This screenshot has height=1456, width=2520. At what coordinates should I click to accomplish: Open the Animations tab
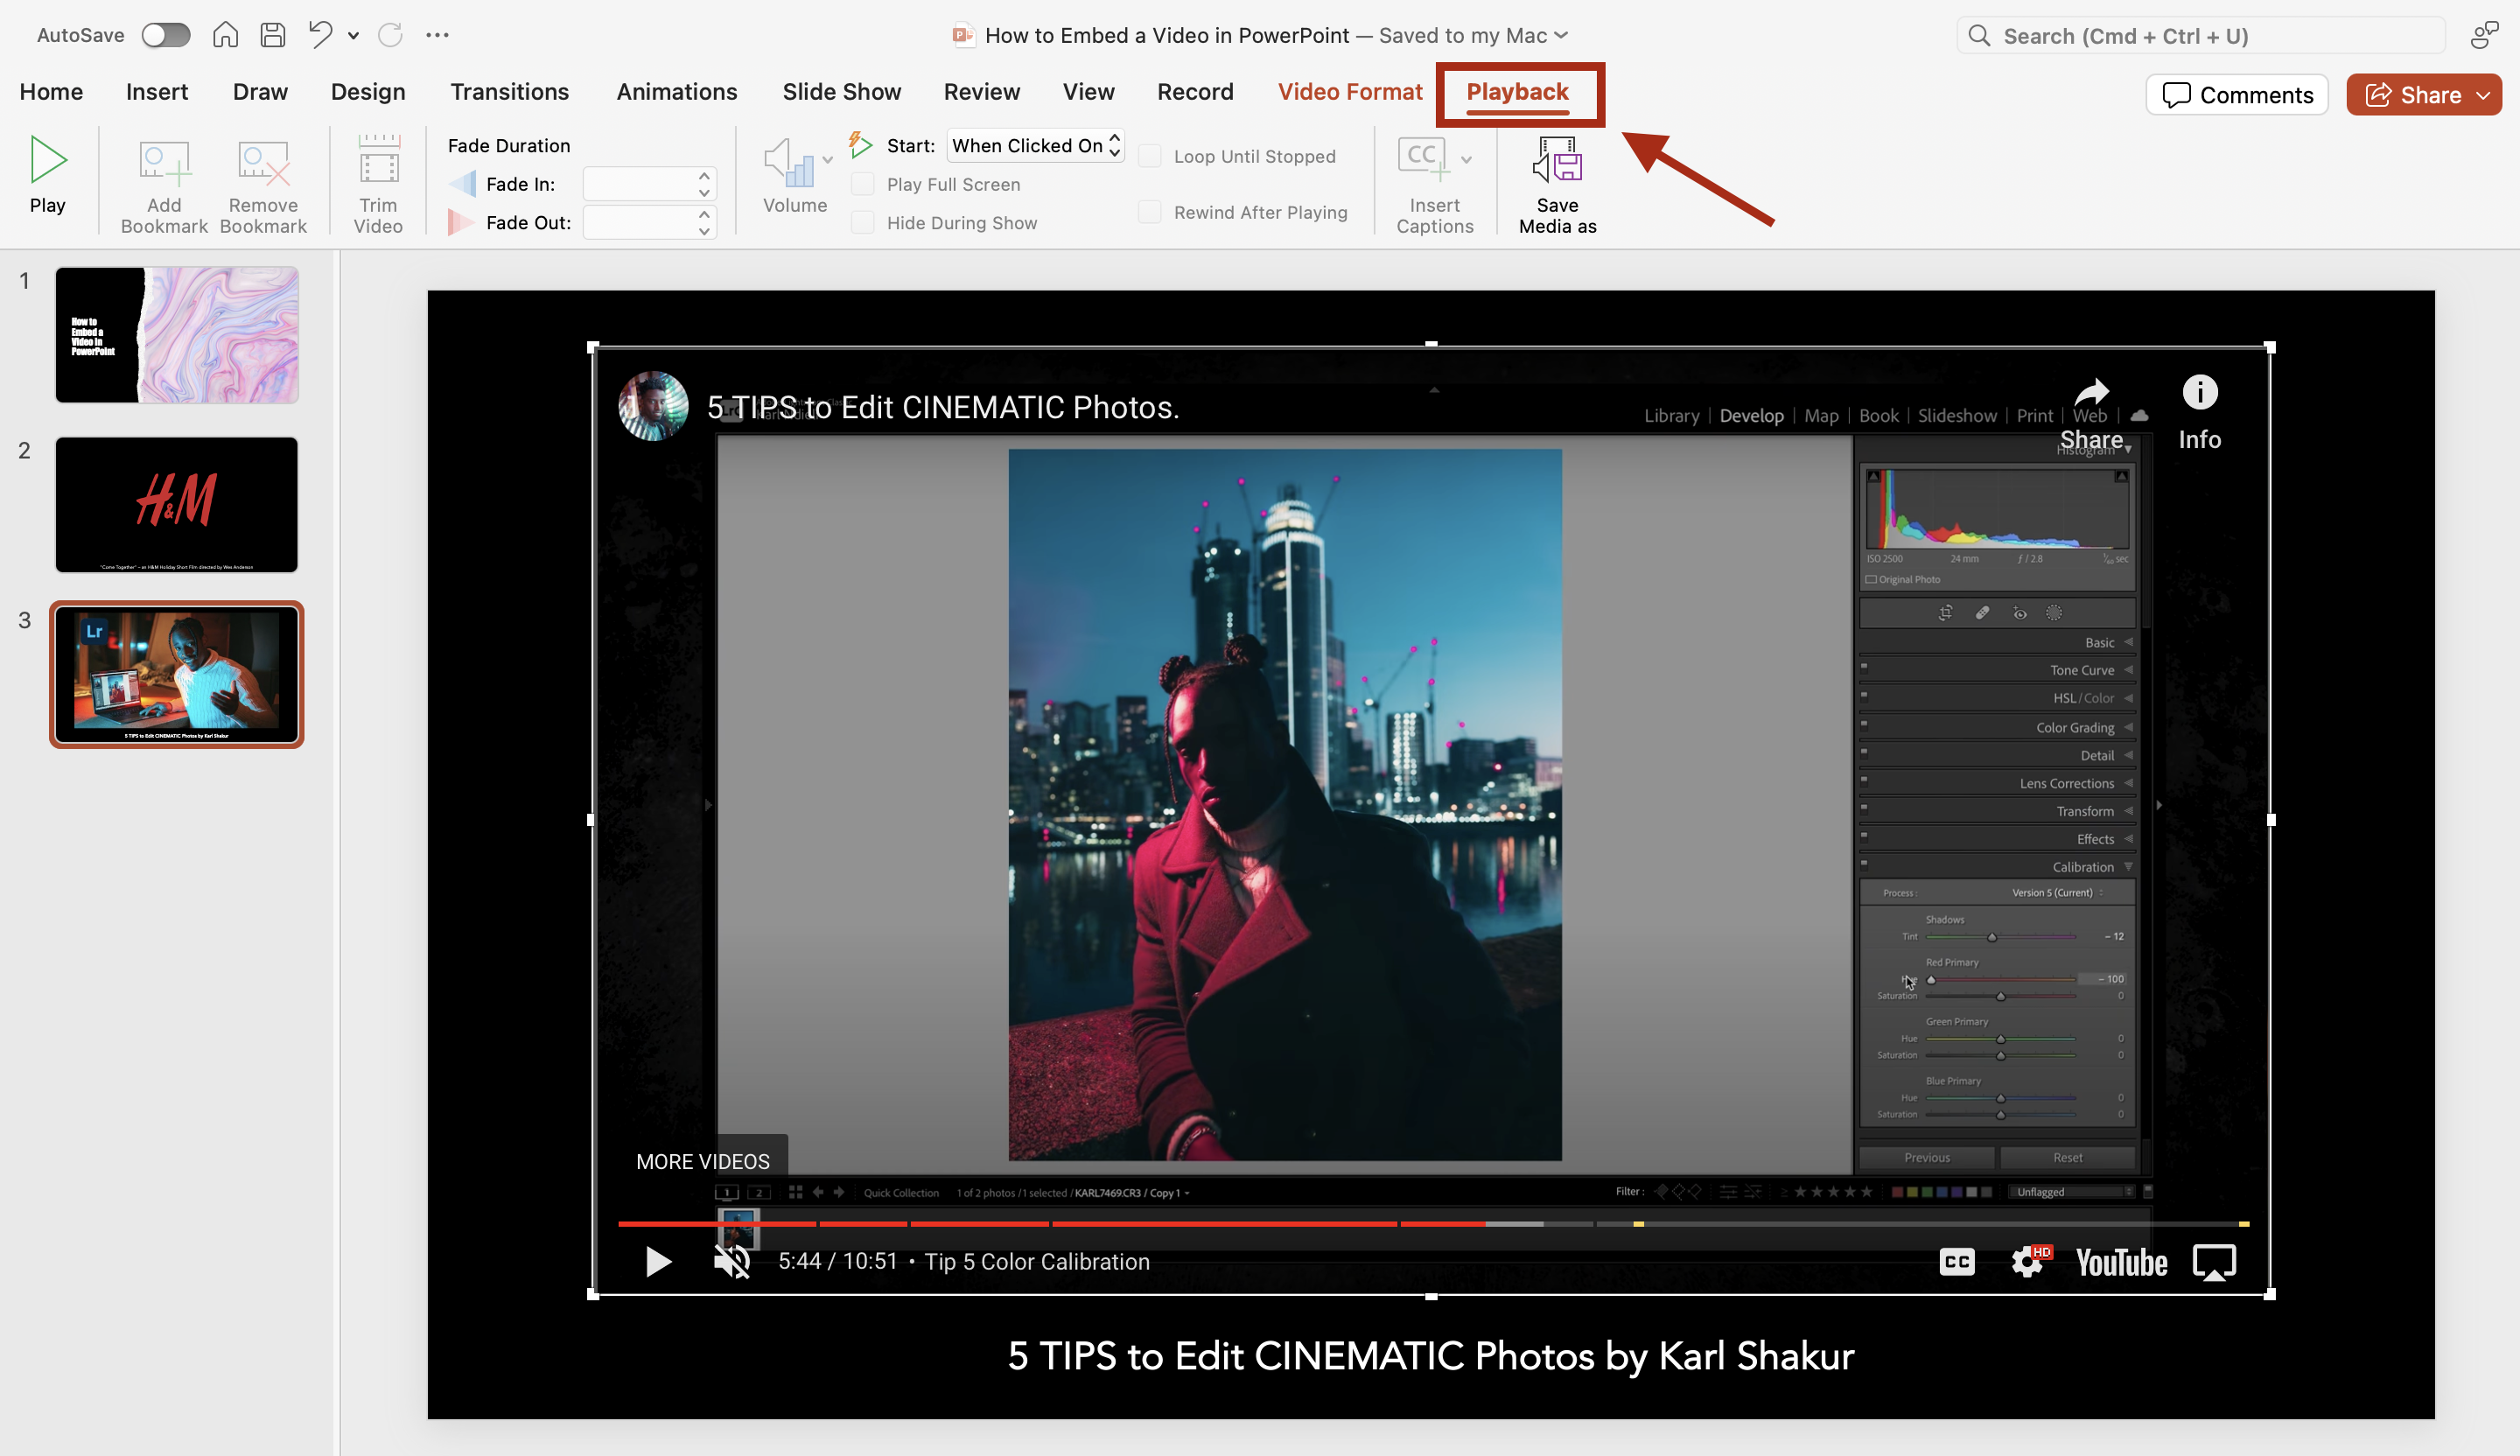coord(677,92)
